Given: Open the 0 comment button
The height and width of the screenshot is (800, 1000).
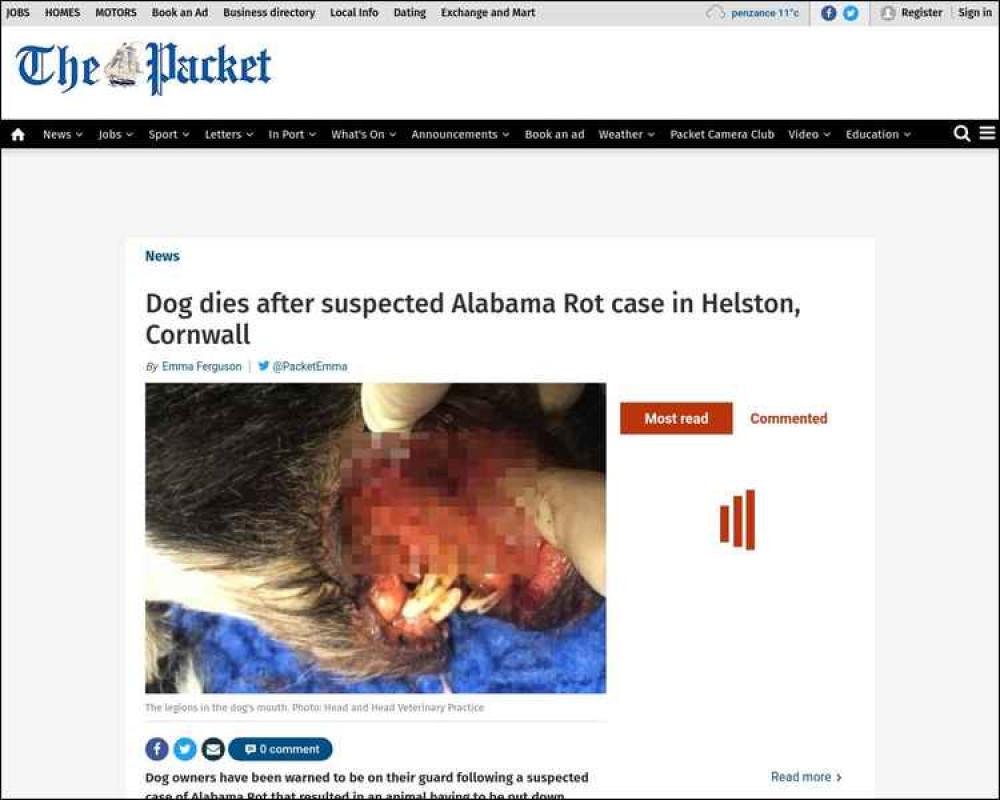Looking at the screenshot, I should pos(280,749).
